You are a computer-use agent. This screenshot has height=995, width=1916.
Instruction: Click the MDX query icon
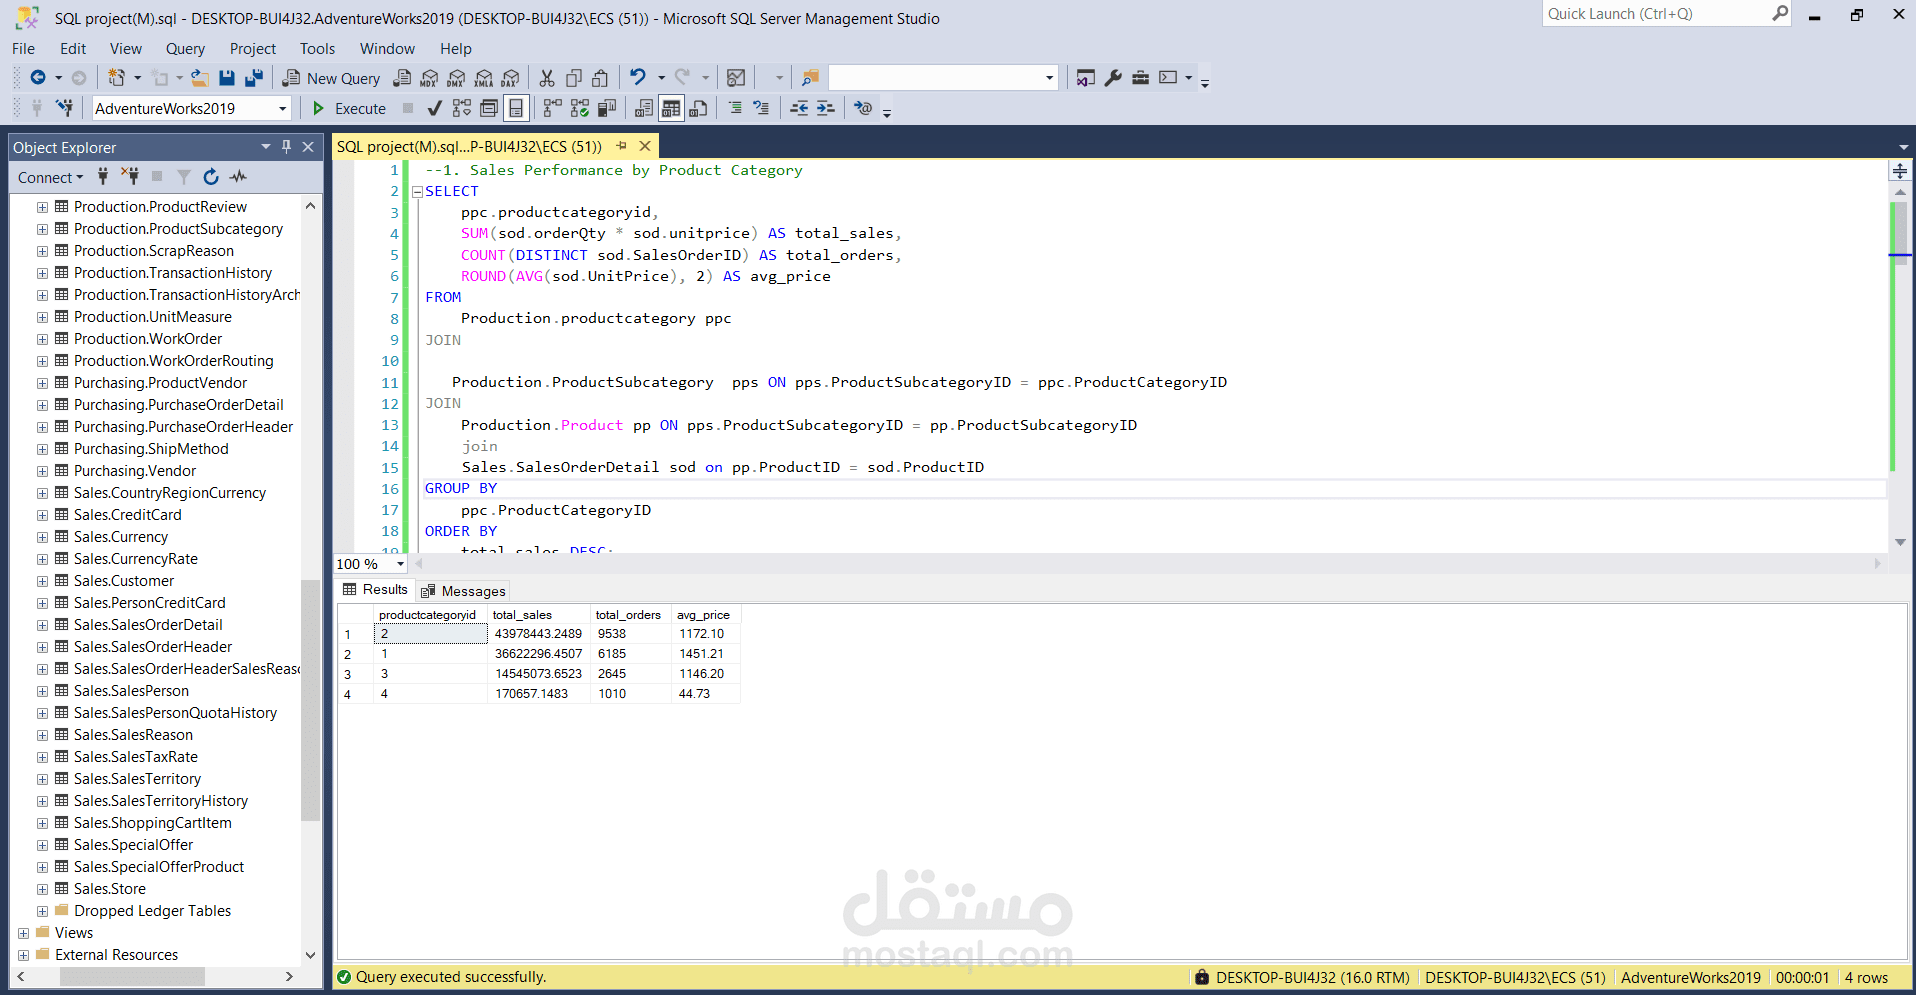click(429, 78)
